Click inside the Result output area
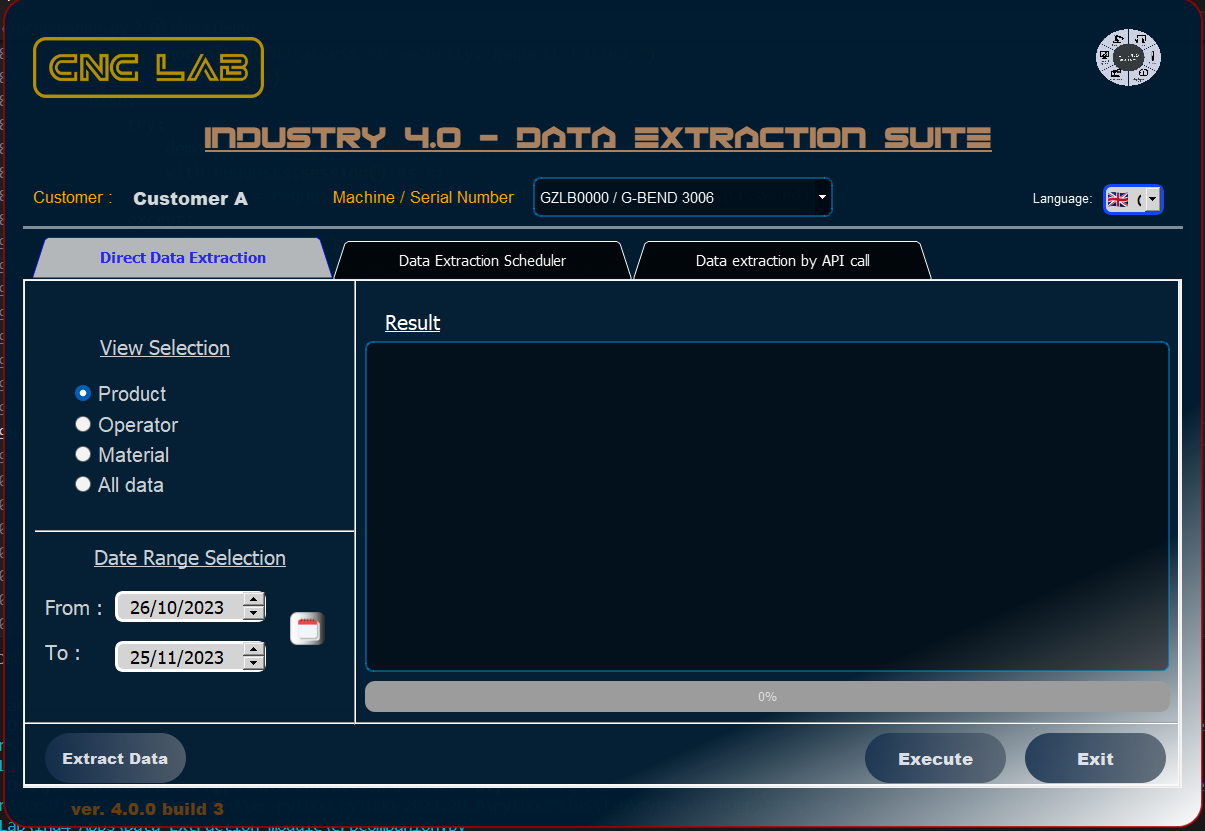Viewport: 1205px width, 831px height. pyautogui.click(x=767, y=506)
